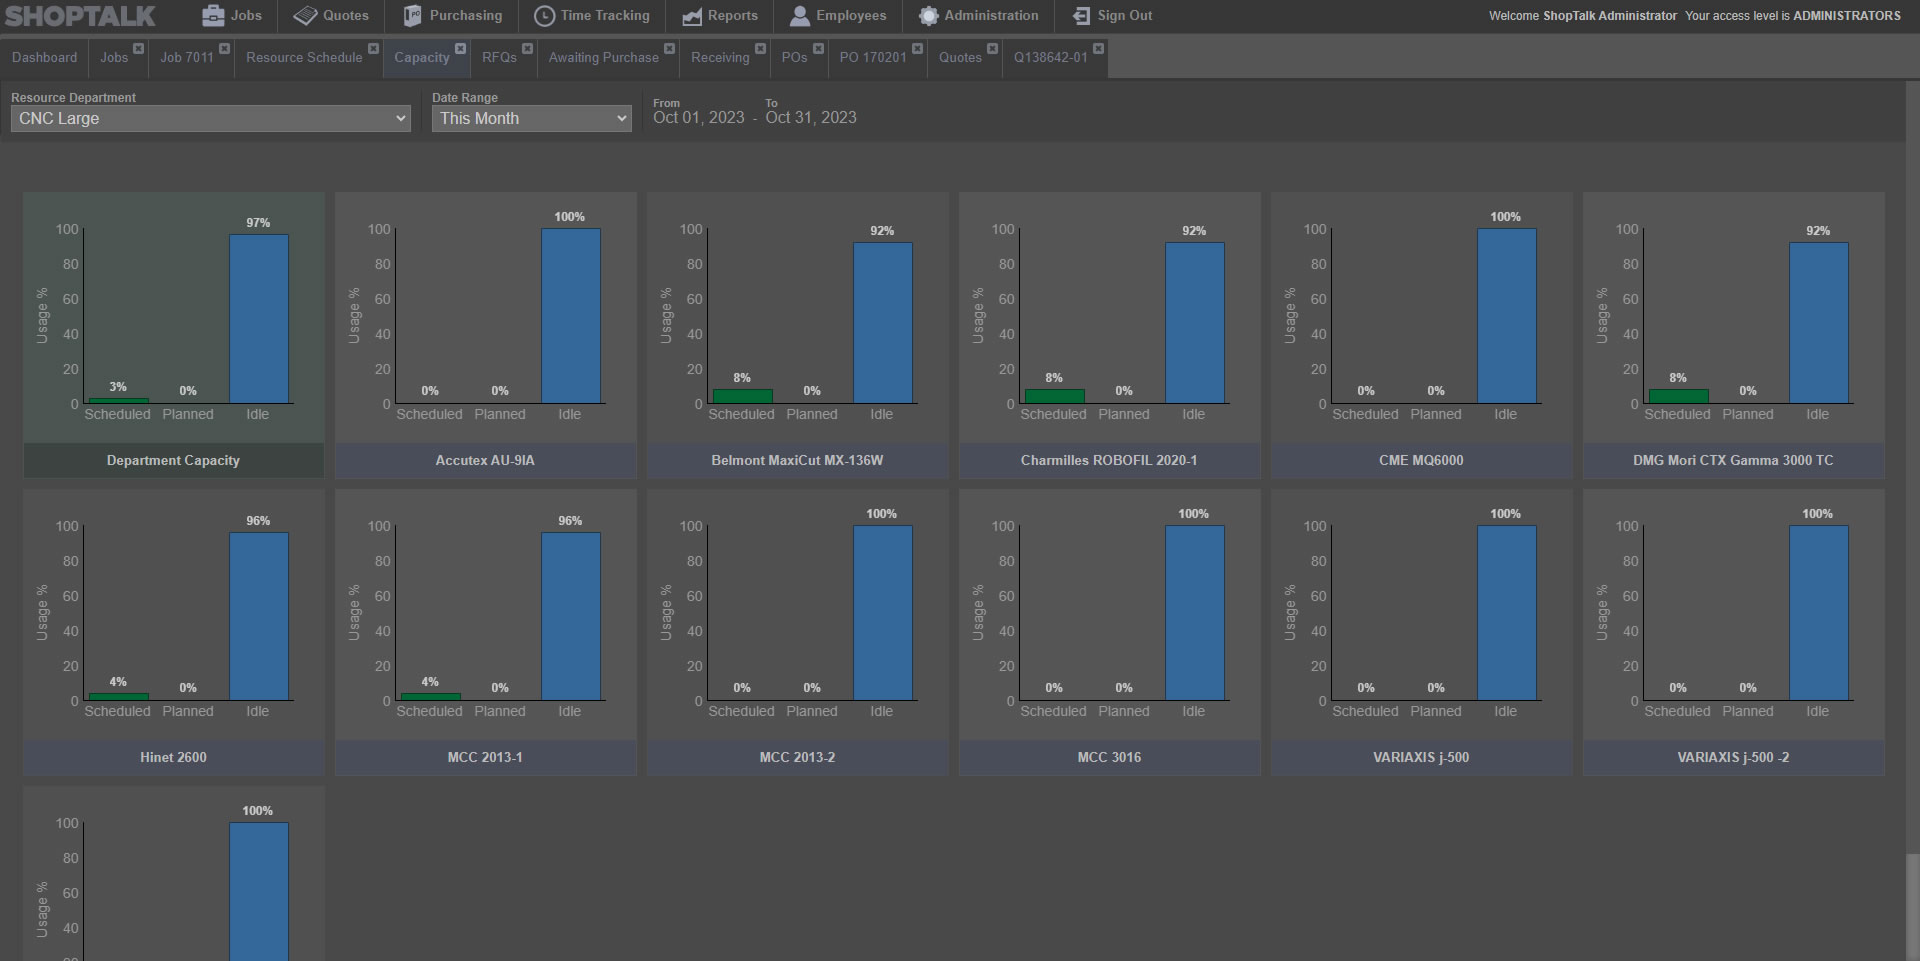Click the Reports chart icon
Image resolution: width=1920 pixels, height=961 pixels.
coord(692,16)
